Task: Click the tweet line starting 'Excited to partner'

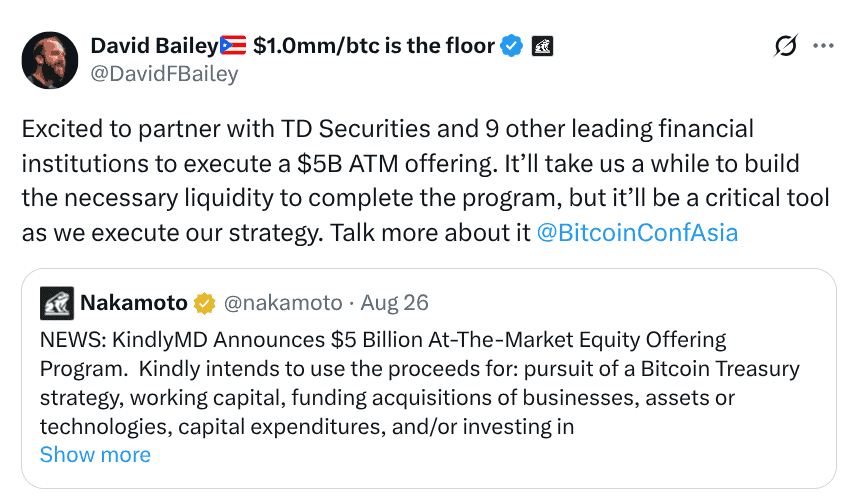Action: [387, 129]
